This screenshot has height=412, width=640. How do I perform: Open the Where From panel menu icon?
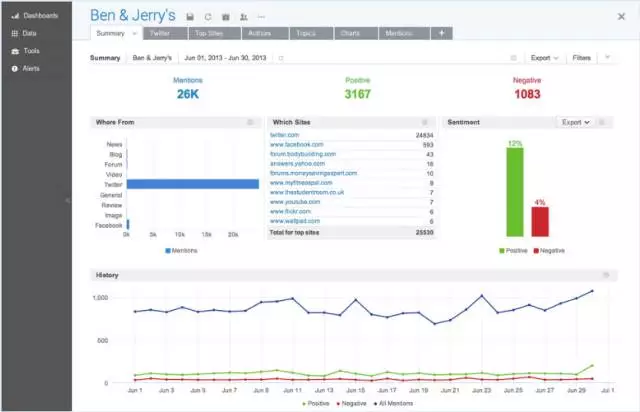(250, 122)
